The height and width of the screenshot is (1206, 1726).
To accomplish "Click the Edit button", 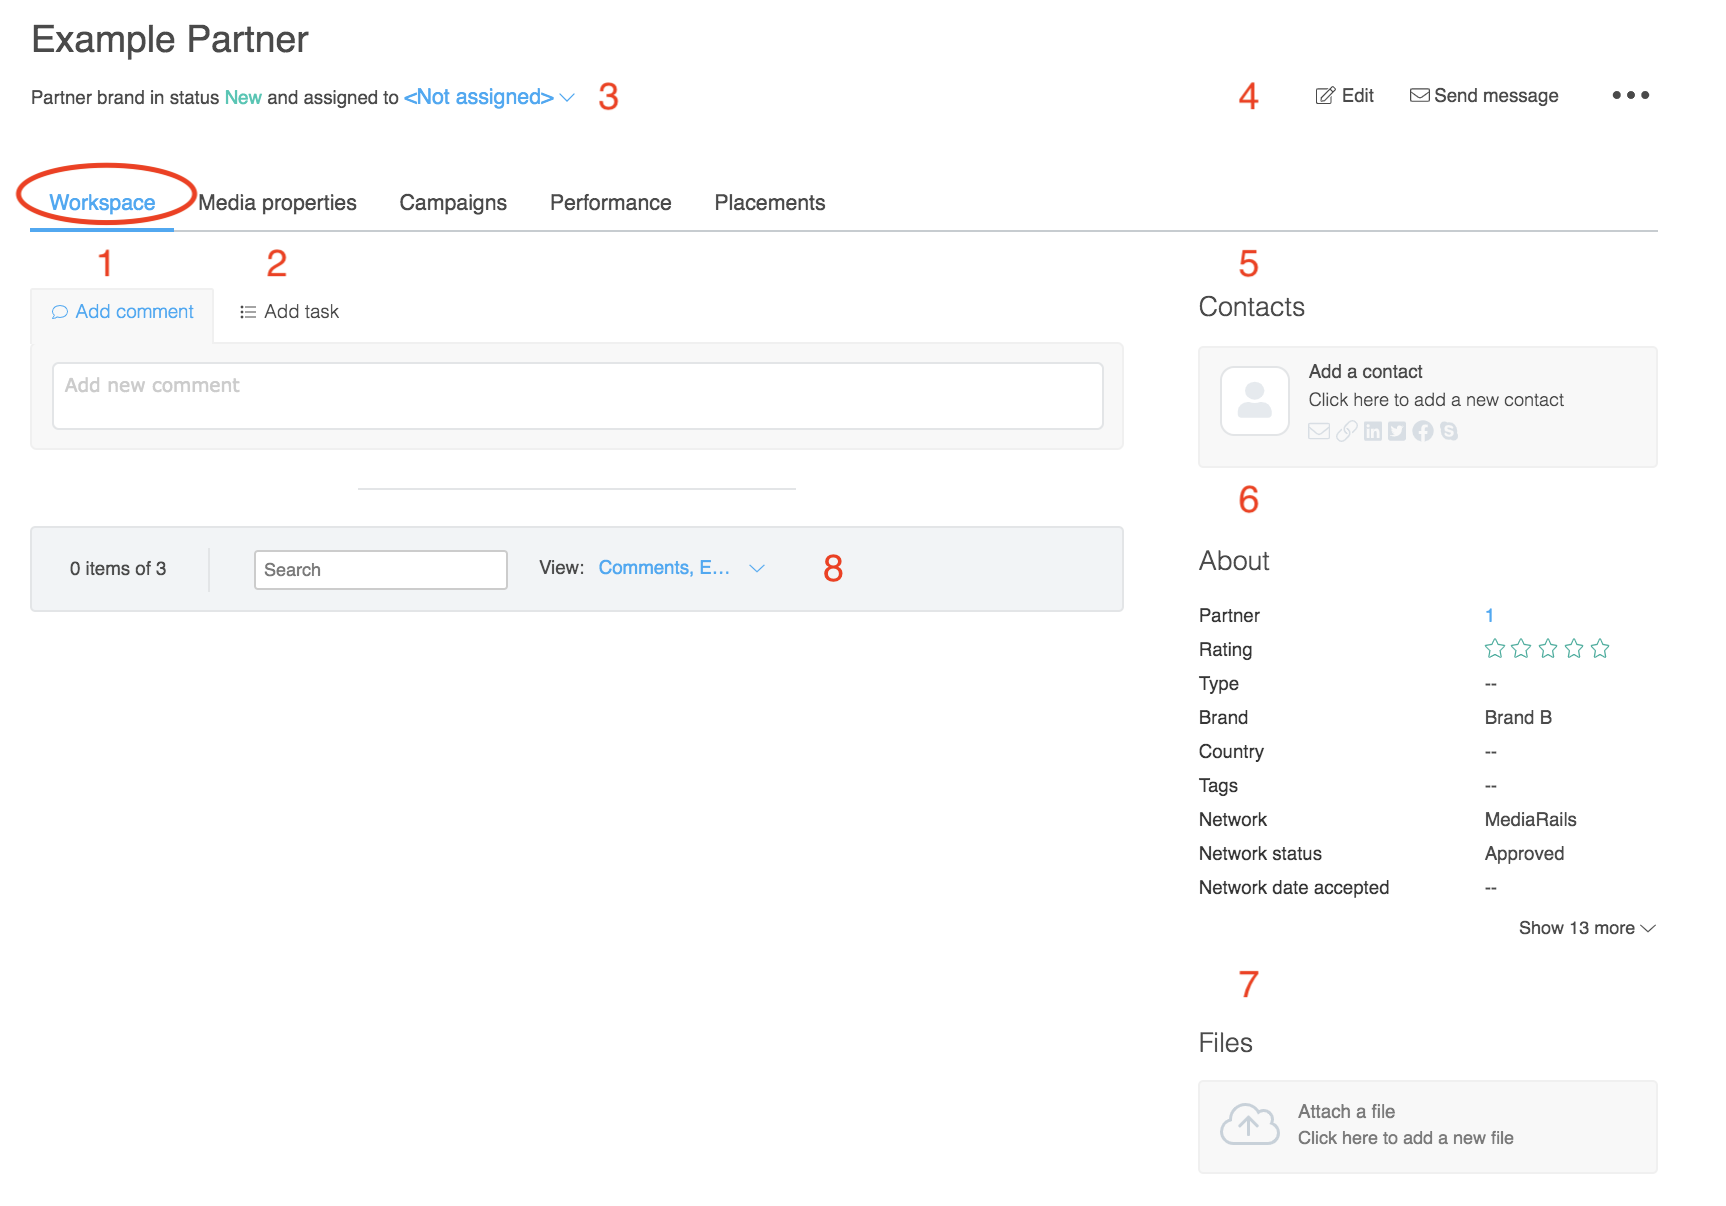I will coord(1344,96).
